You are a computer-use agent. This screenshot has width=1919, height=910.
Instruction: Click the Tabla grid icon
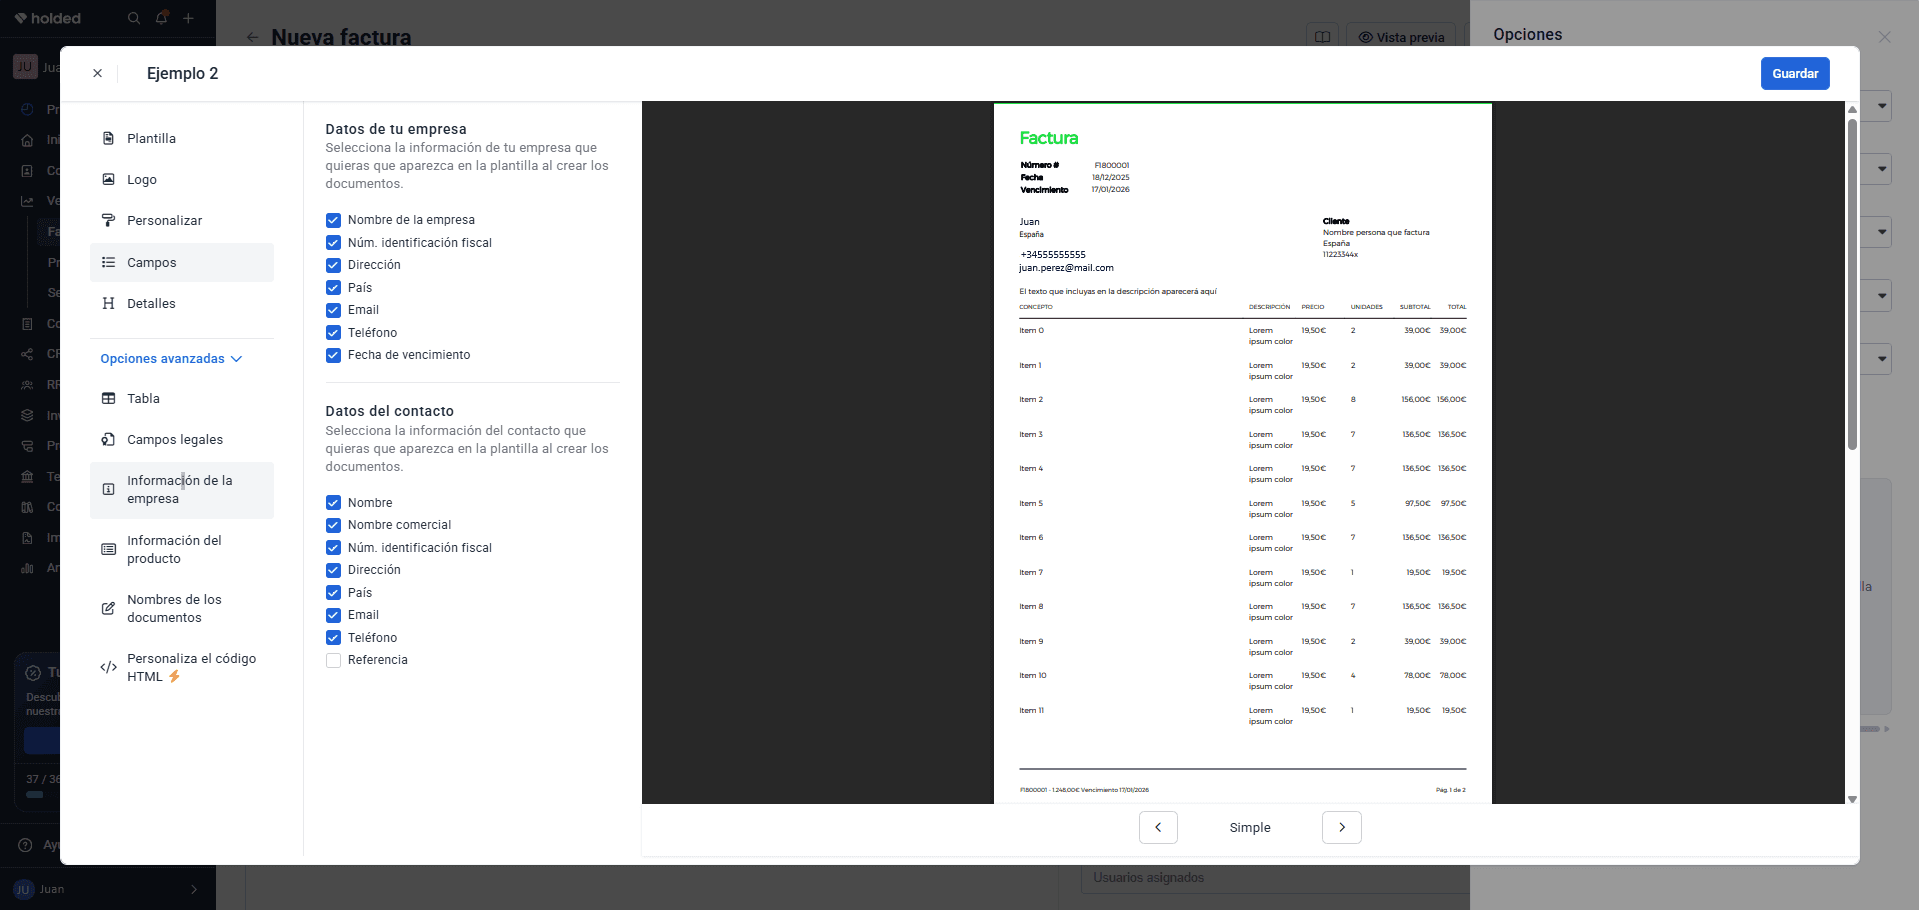click(x=108, y=398)
